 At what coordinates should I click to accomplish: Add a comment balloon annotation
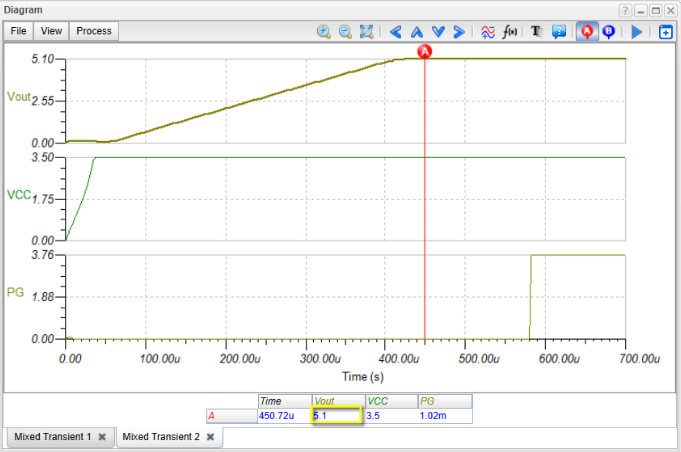point(559,32)
